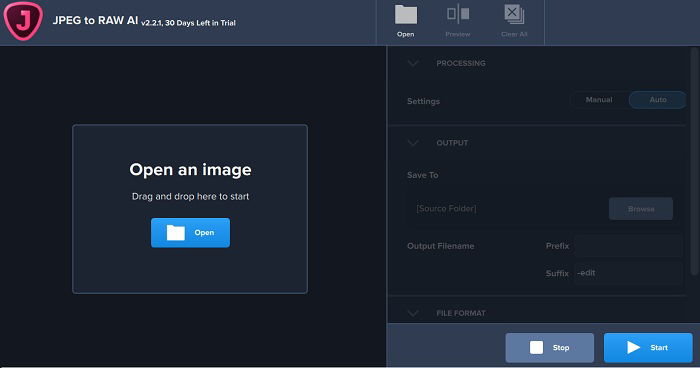
Task: Click the trial version text in title
Action: 188,23
